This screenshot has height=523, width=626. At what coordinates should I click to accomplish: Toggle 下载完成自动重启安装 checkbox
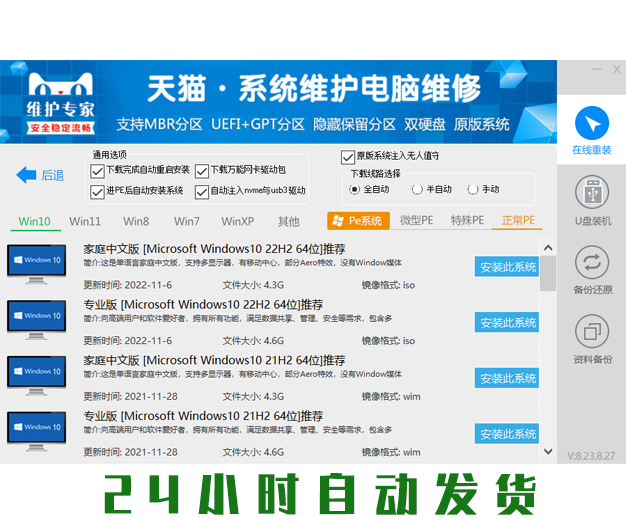[x=97, y=171]
